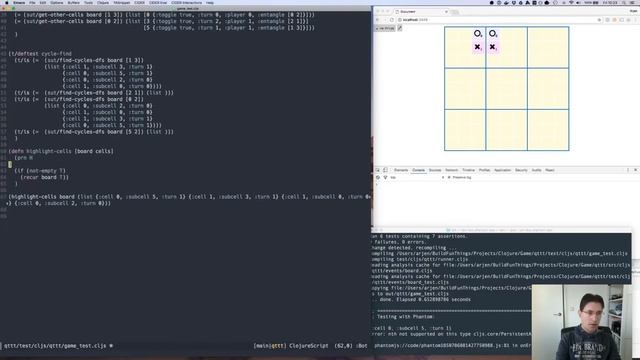Viewport: 640px width, 360px height.
Task: Open the Clojure menu in Emacs
Action: [x=103, y=2]
